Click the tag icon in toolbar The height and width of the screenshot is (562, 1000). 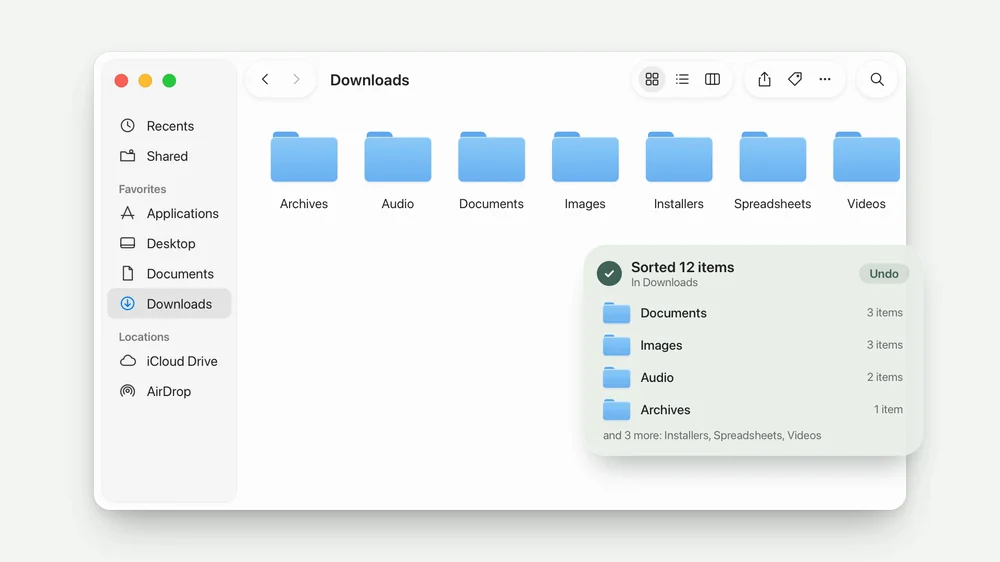point(795,79)
